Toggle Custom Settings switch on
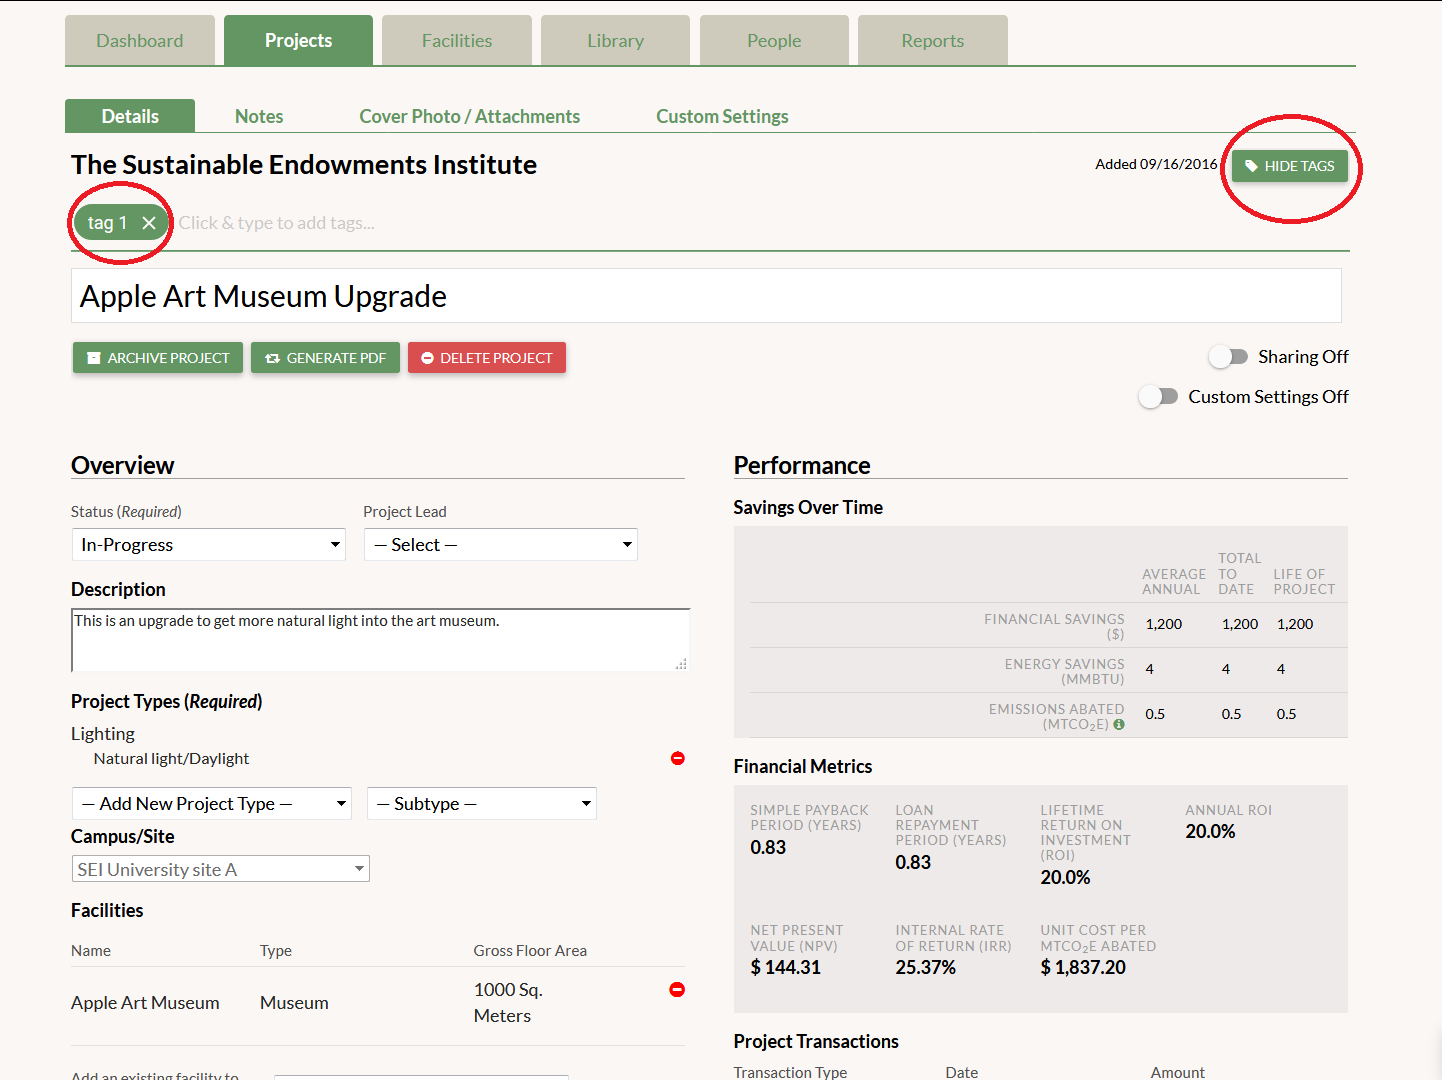The width and height of the screenshot is (1442, 1080). [1158, 397]
